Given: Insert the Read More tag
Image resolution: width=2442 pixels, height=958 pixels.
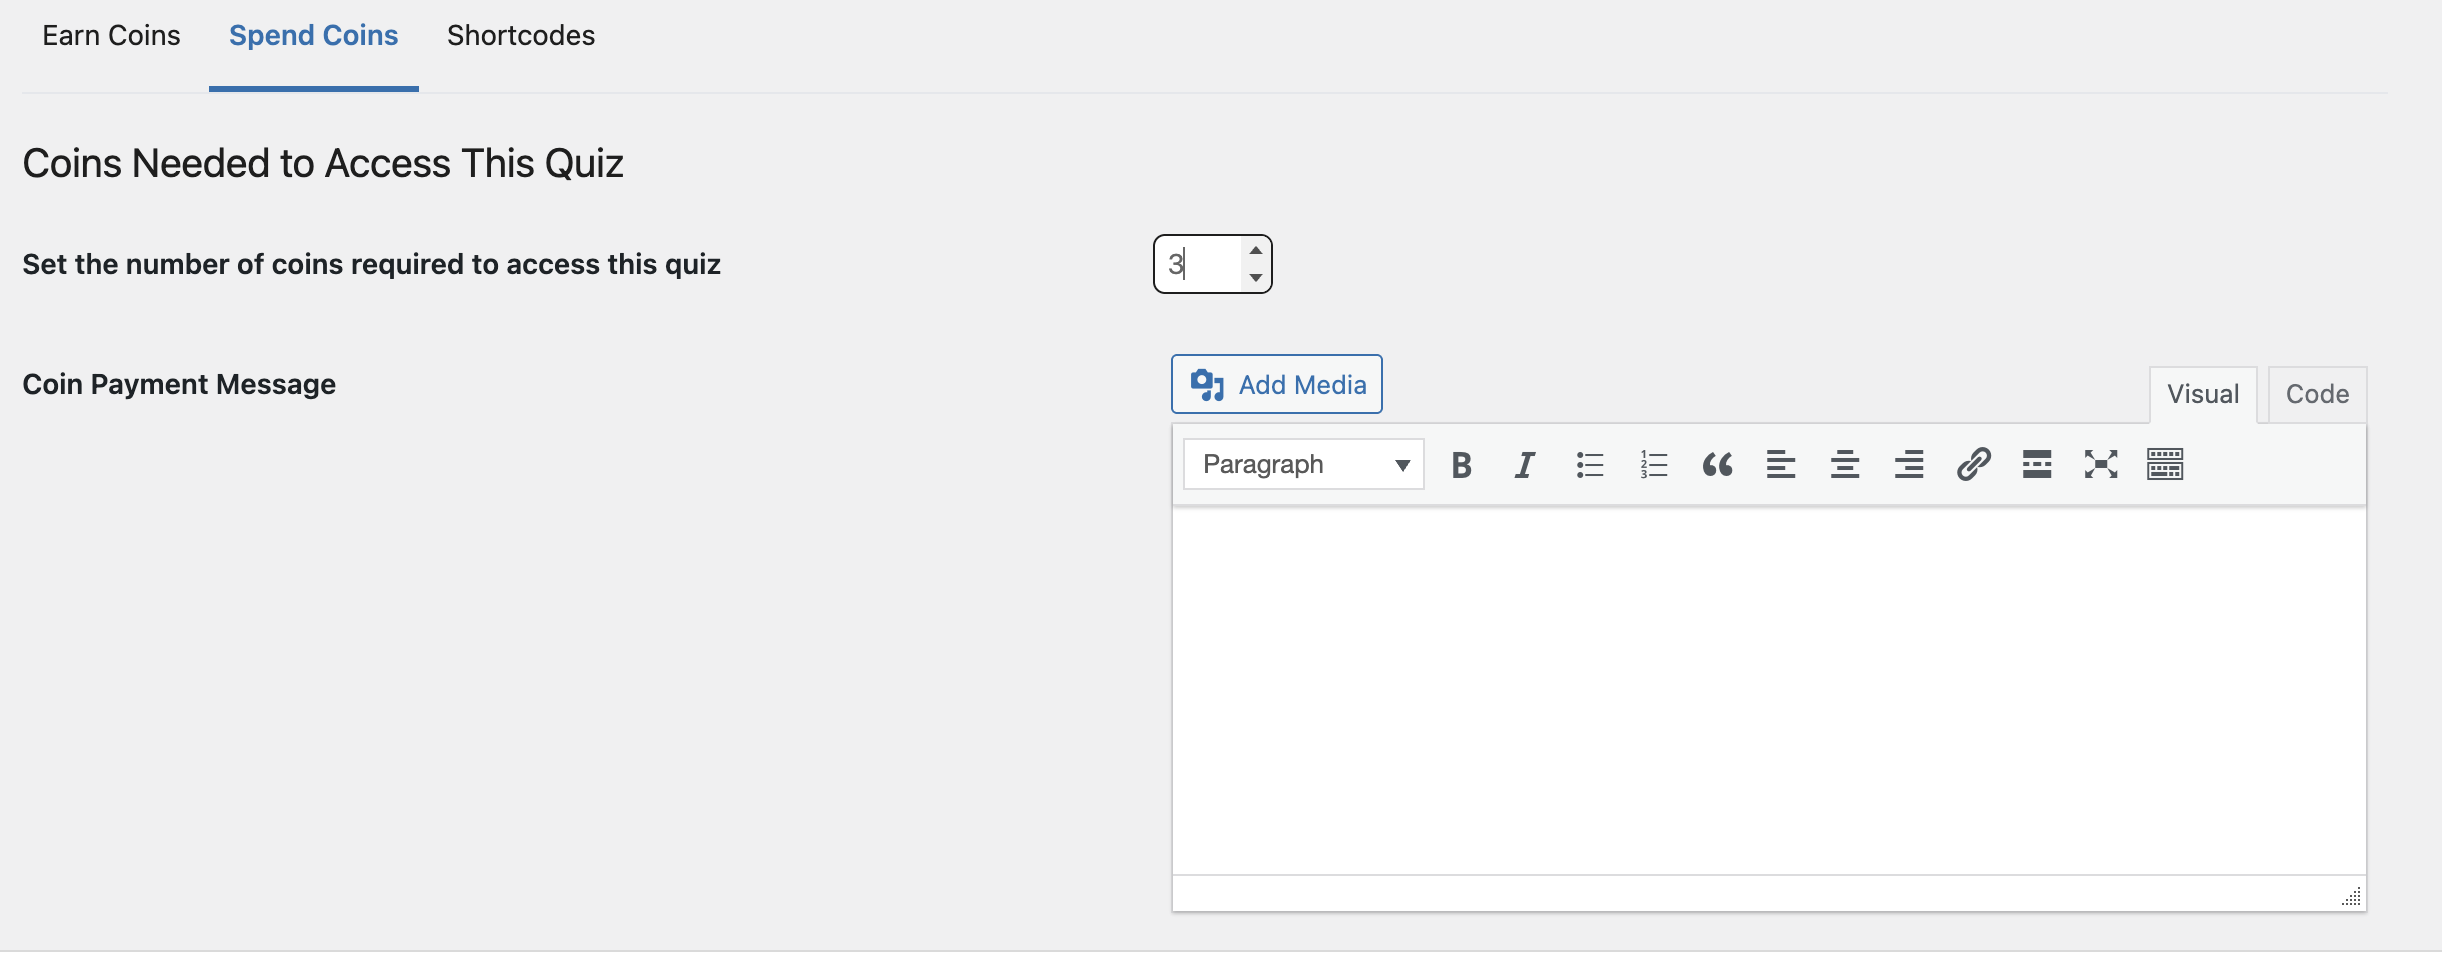Looking at the screenshot, I should 2037,465.
